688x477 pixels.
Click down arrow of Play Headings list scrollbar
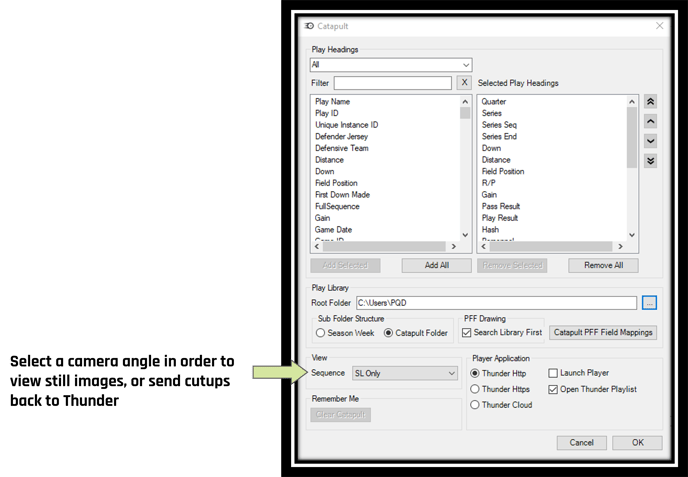(x=465, y=235)
